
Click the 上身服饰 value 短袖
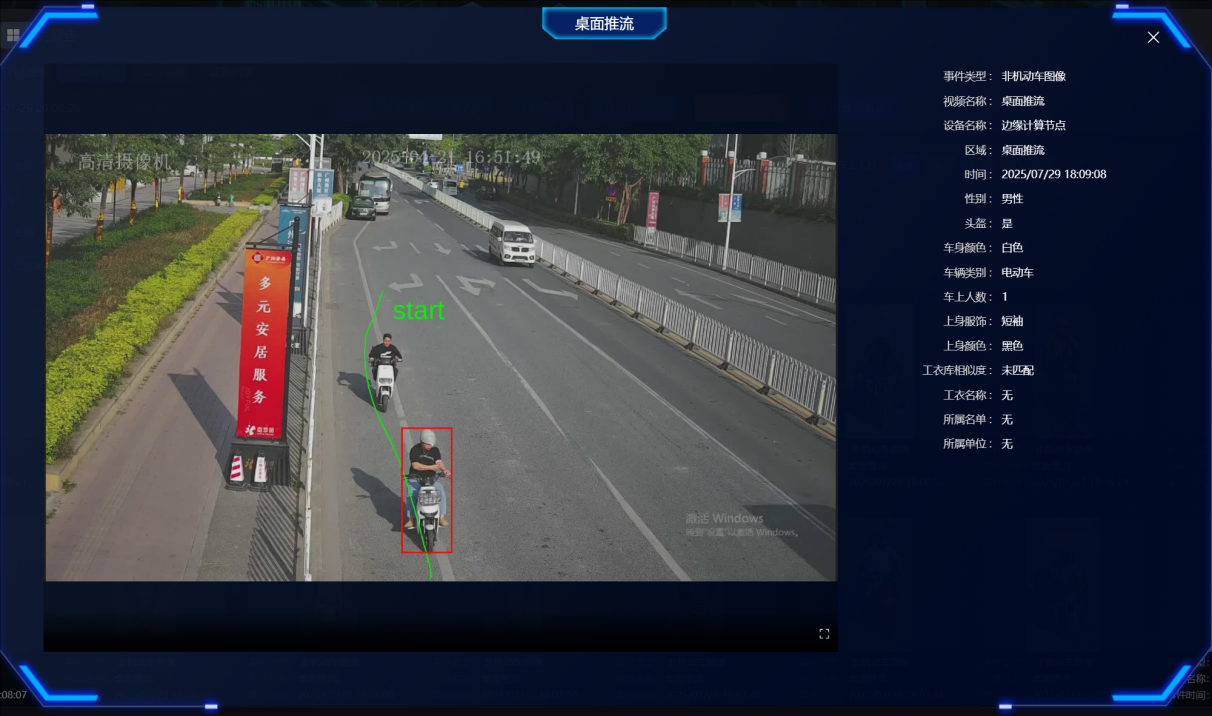pos(1012,321)
